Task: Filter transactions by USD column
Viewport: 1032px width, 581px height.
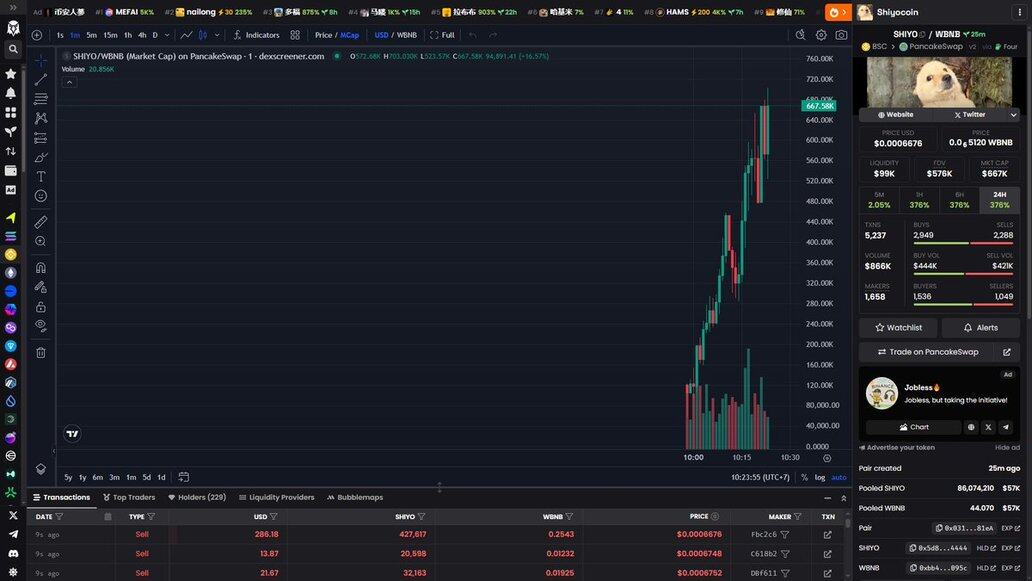Action: coord(273,517)
